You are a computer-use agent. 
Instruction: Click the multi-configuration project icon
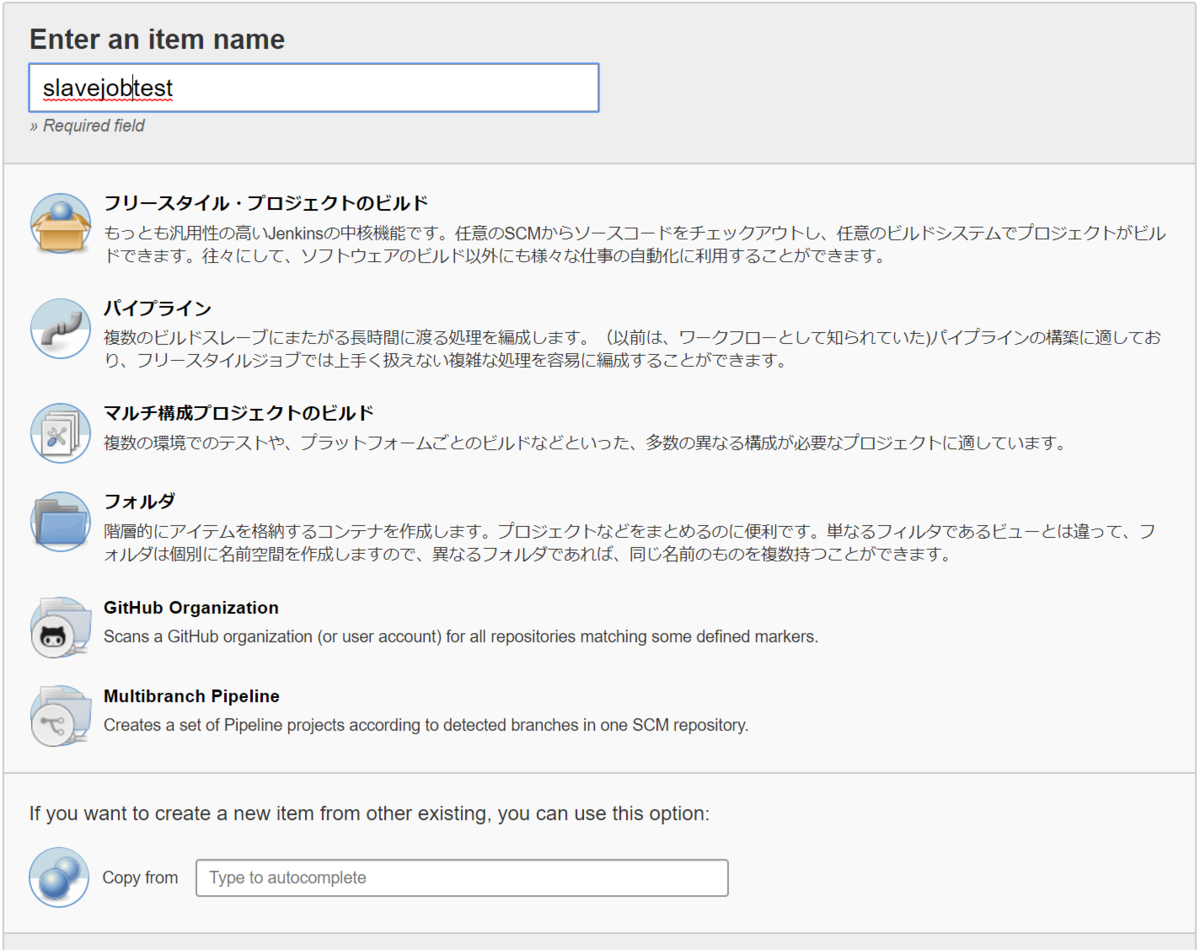[x=60, y=433]
